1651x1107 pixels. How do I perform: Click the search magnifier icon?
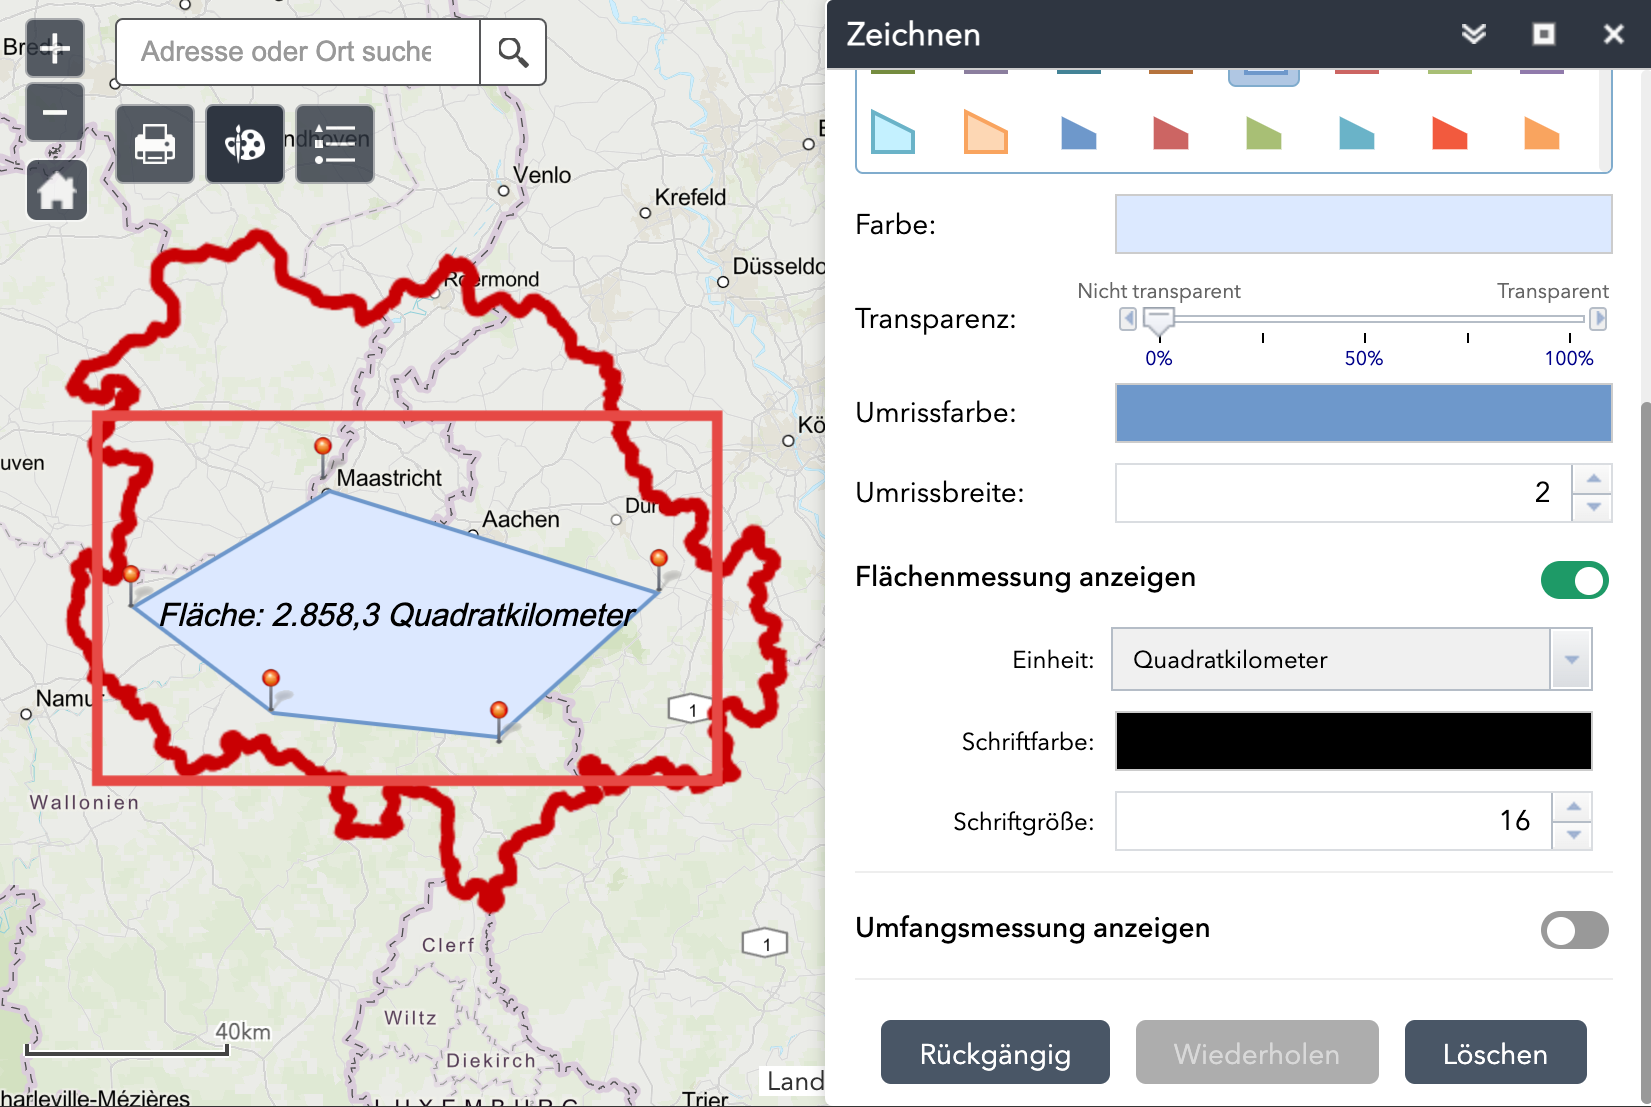coord(513,52)
